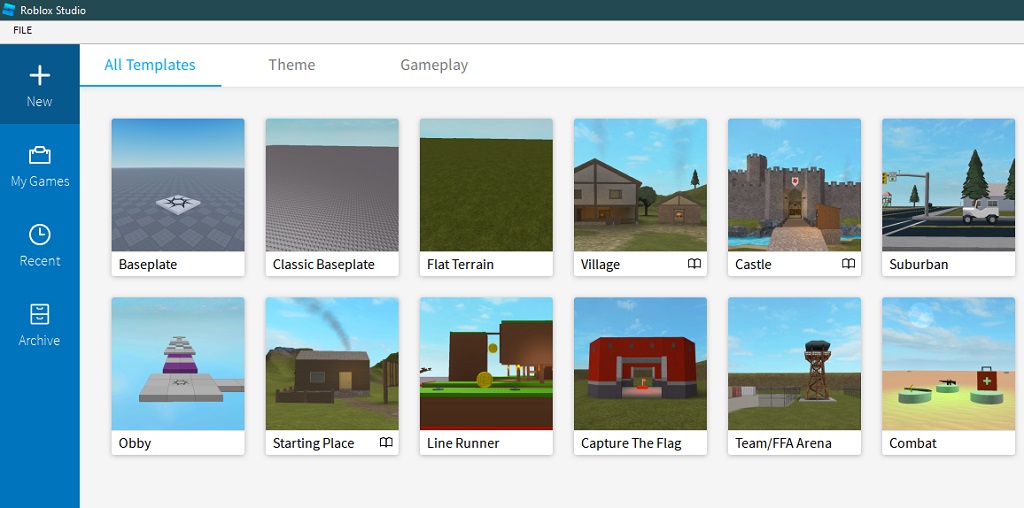Click the 'Obby' card label
The height and width of the screenshot is (508, 1024).
coord(135,443)
